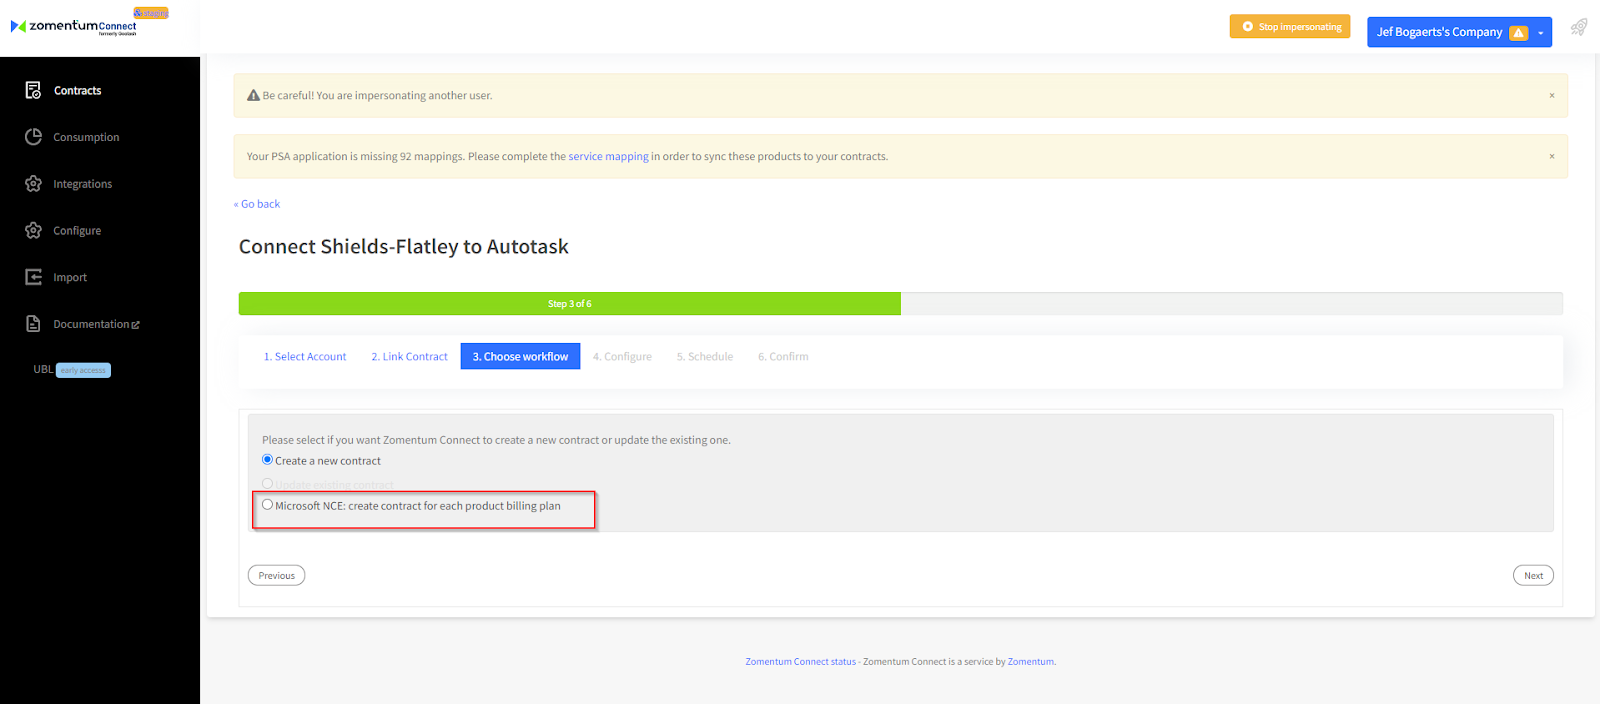The height and width of the screenshot is (704, 1600).
Task: Click the staging badge near logo
Action: point(151,13)
